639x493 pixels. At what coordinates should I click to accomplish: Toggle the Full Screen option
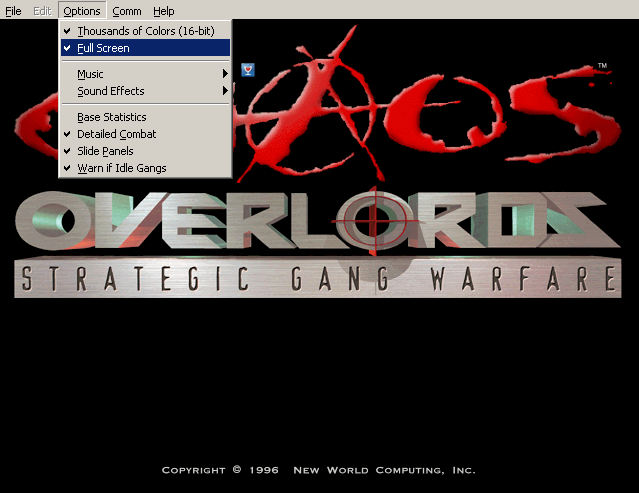pos(145,48)
